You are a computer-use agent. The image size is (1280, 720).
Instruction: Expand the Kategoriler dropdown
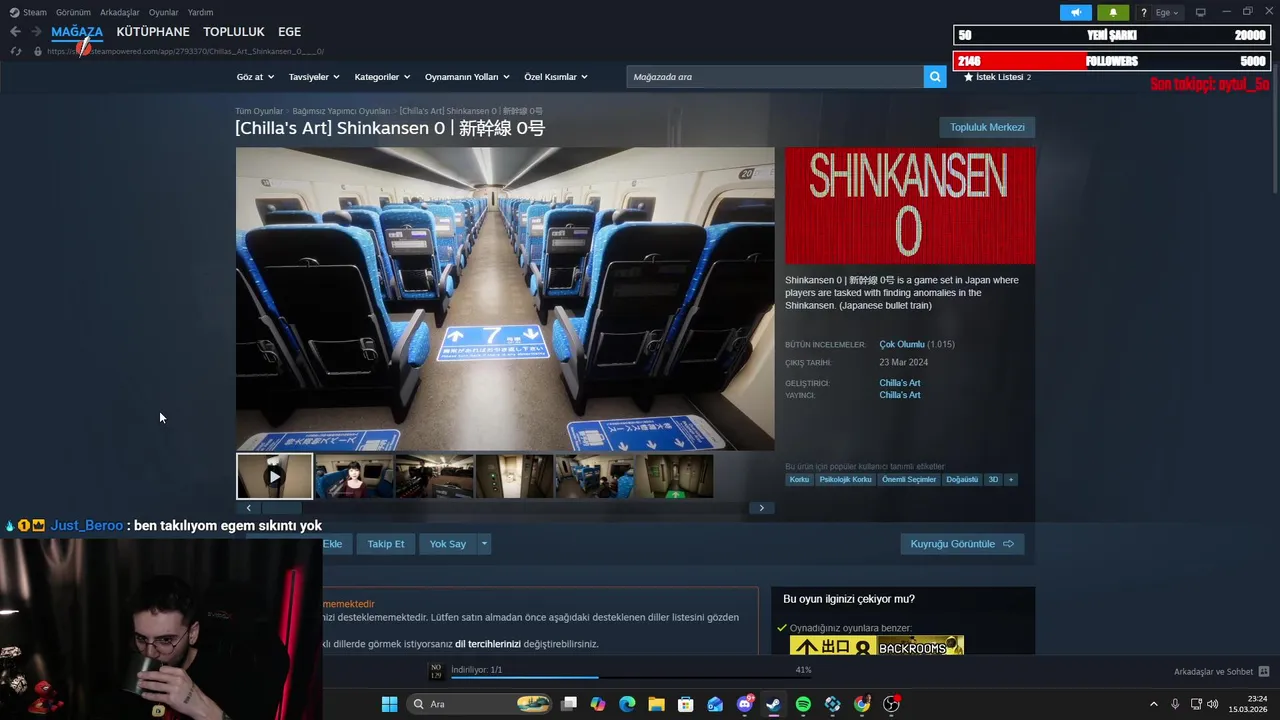tap(382, 77)
